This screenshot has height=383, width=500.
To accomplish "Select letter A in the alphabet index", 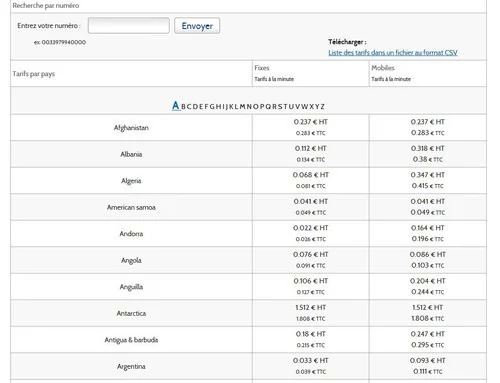I will pos(176,106).
